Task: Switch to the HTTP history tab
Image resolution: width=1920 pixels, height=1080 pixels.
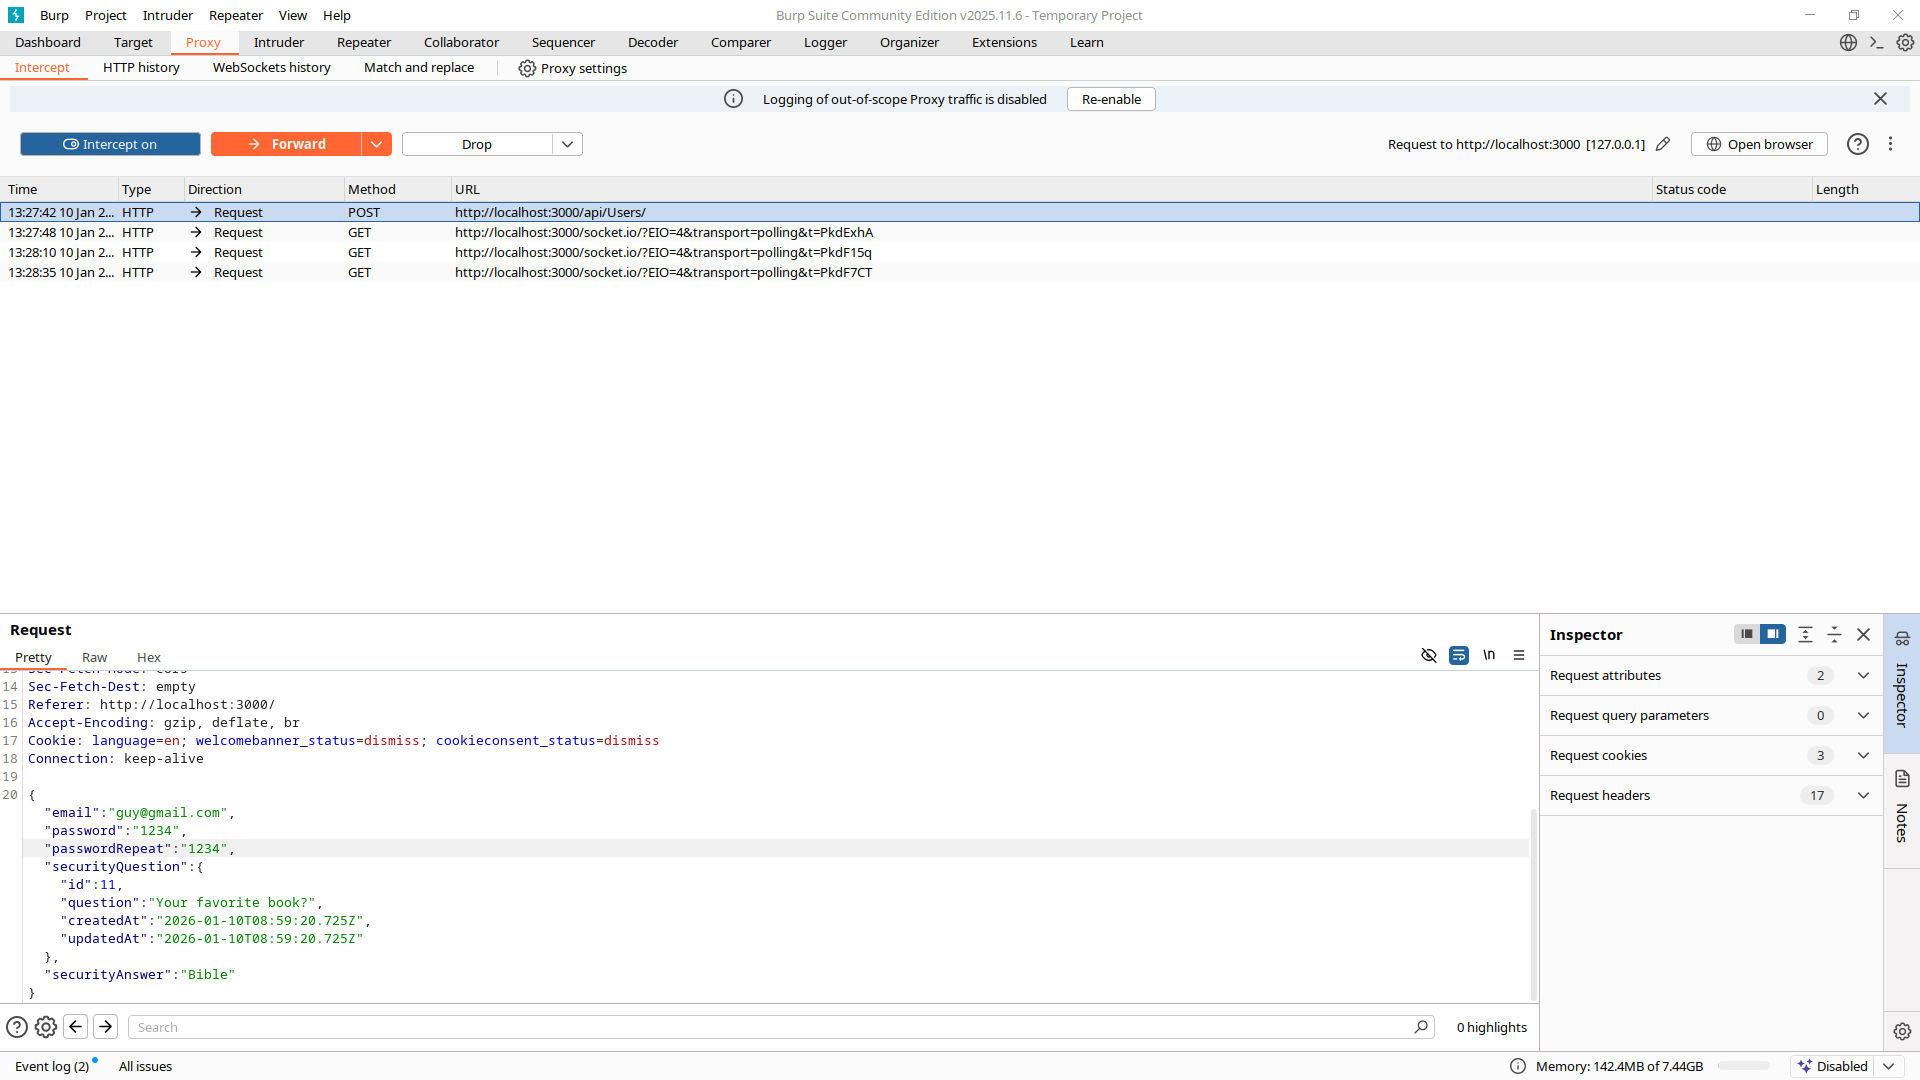Action: point(141,67)
